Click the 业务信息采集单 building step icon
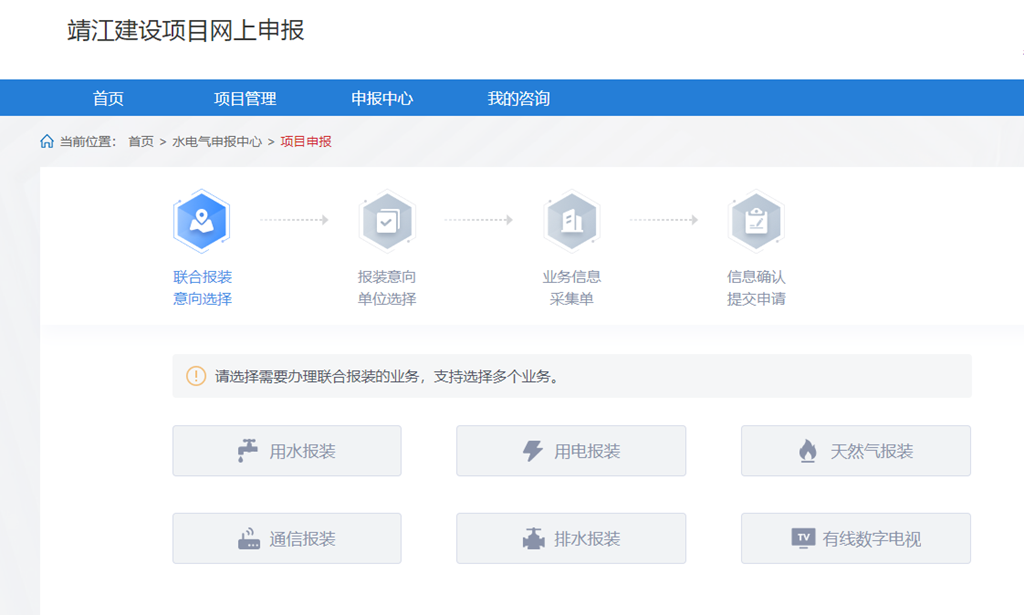 [x=571, y=221]
